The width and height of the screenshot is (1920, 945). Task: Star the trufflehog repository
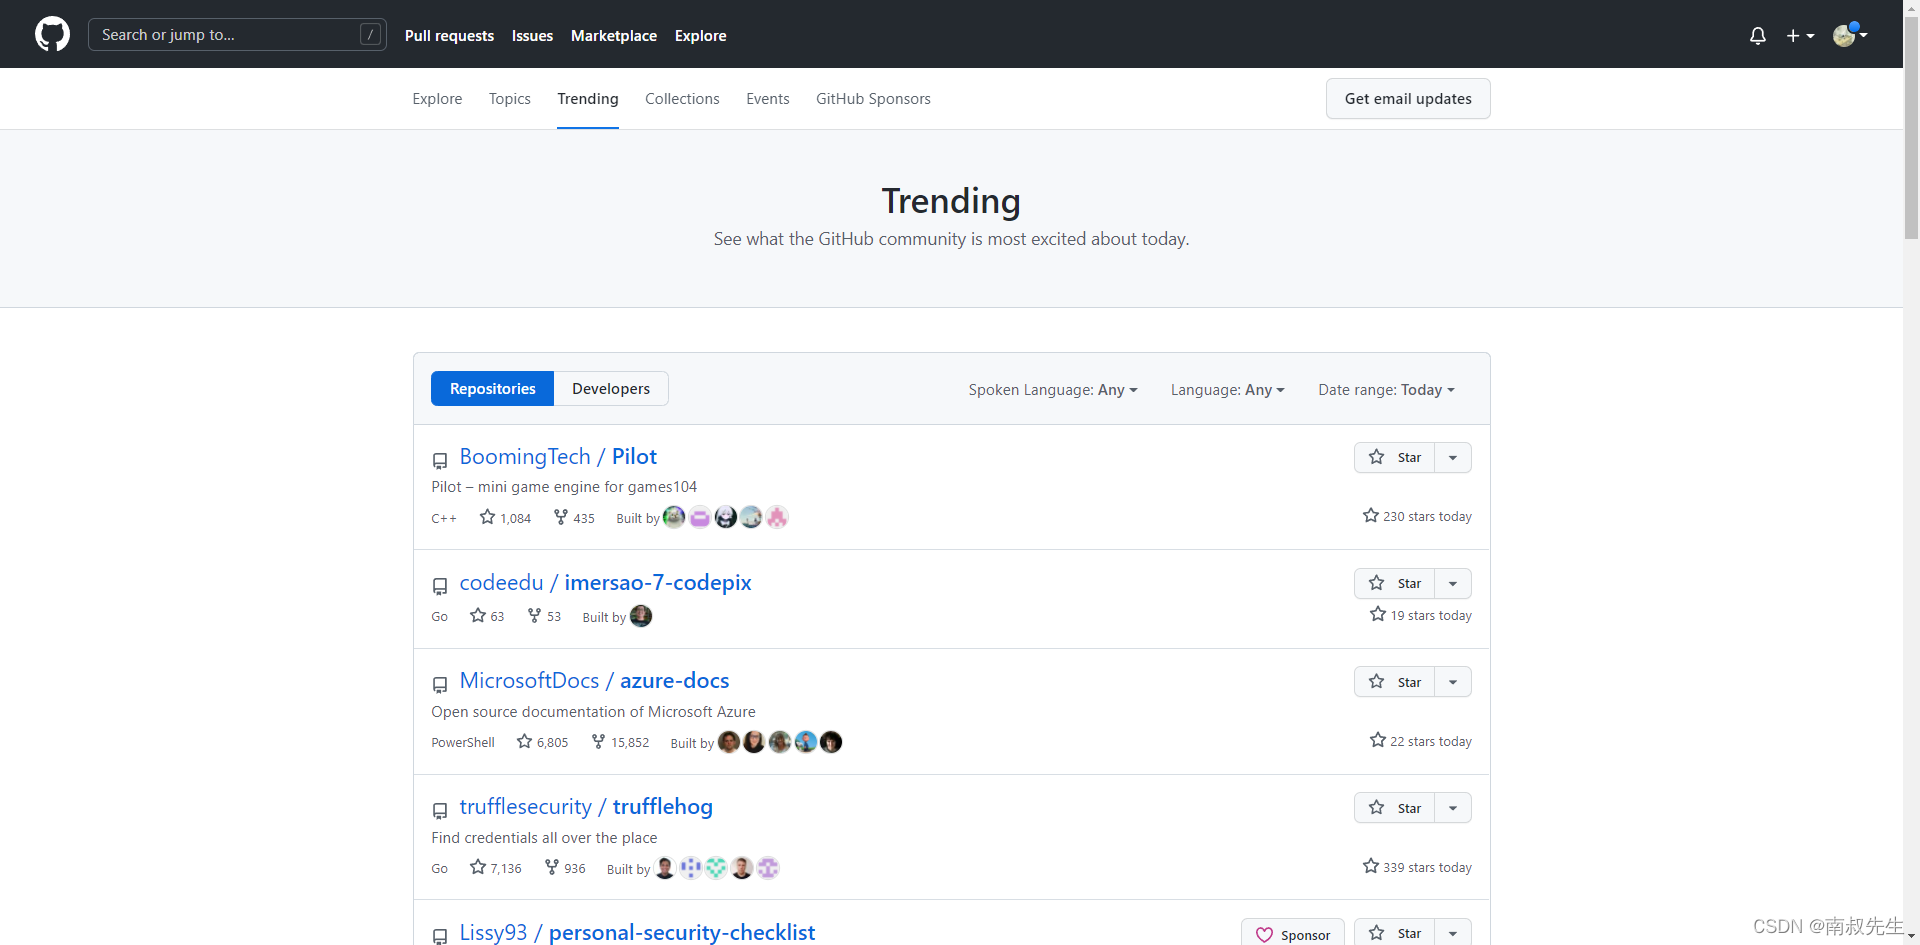[1395, 808]
